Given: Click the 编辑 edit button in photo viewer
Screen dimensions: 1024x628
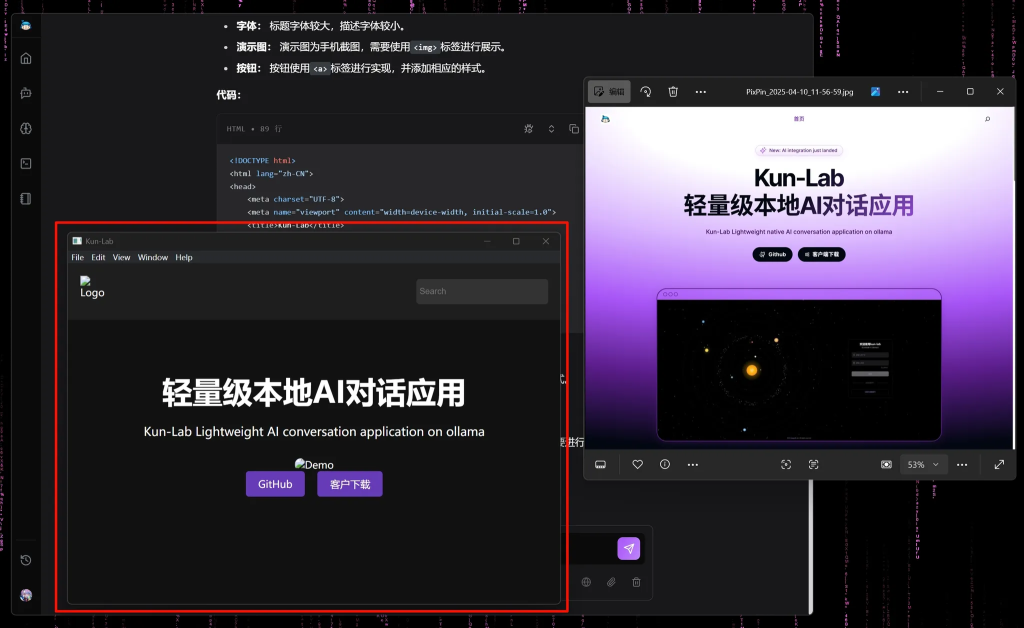Looking at the screenshot, I should point(609,91).
